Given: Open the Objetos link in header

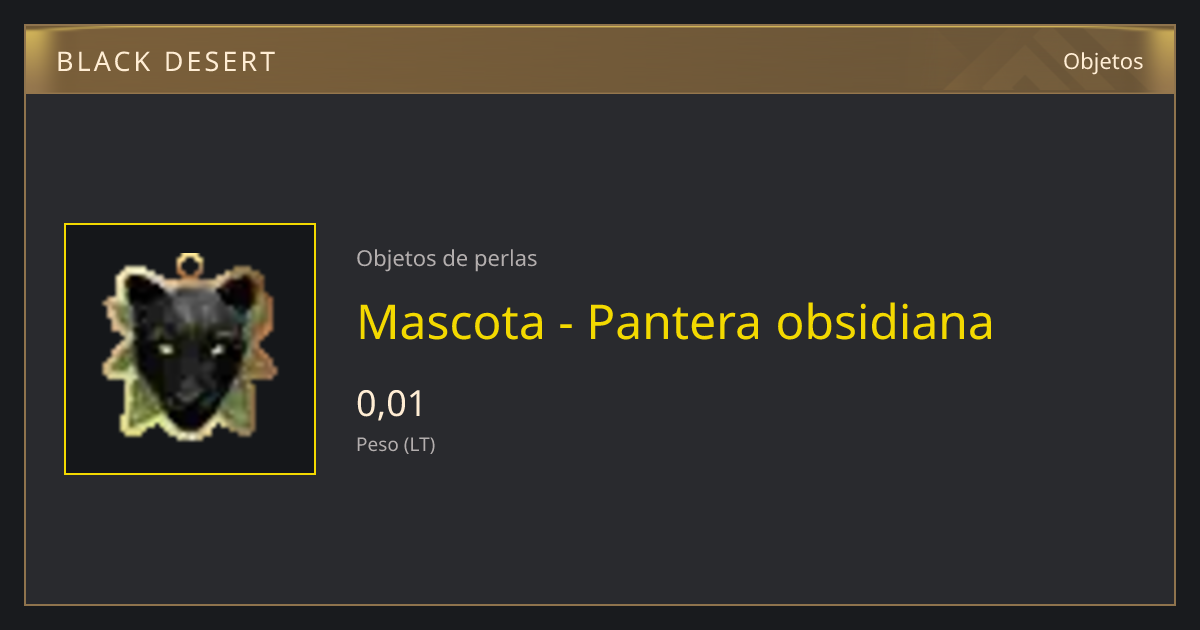Looking at the screenshot, I should [1103, 61].
